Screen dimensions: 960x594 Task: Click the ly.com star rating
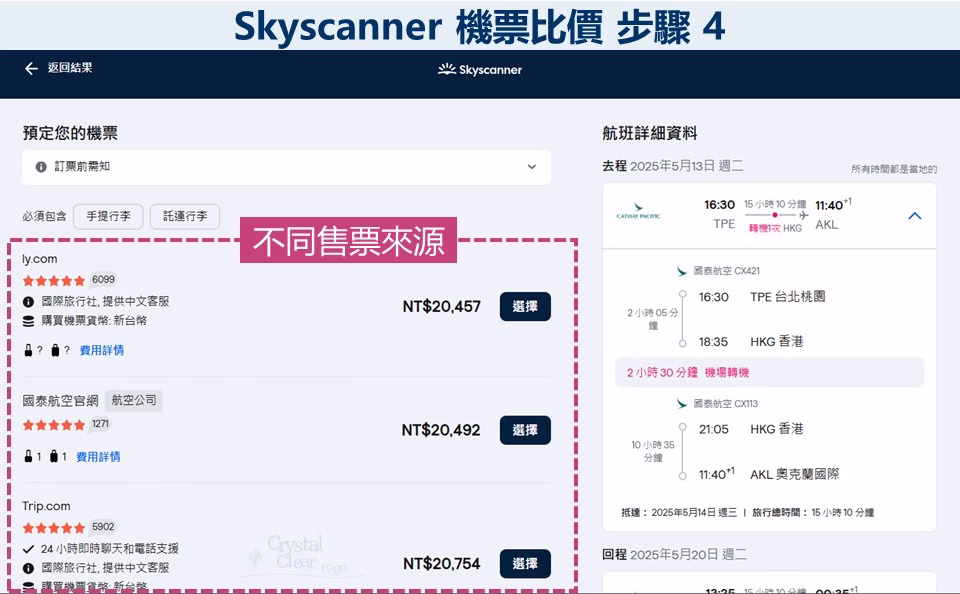pos(54,280)
